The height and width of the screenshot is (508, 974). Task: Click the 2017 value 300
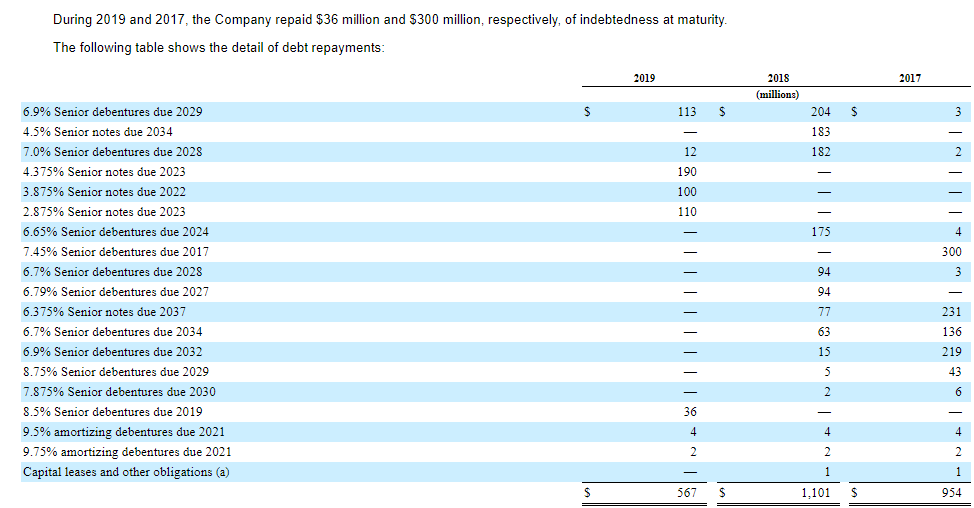(952, 252)
